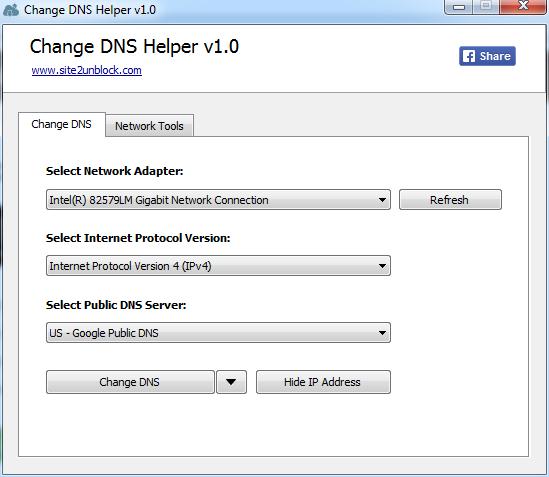The height and width of the screenshot is (477, 549).
Task: Click the Select Network Adapter label
Action: point(114,171)
